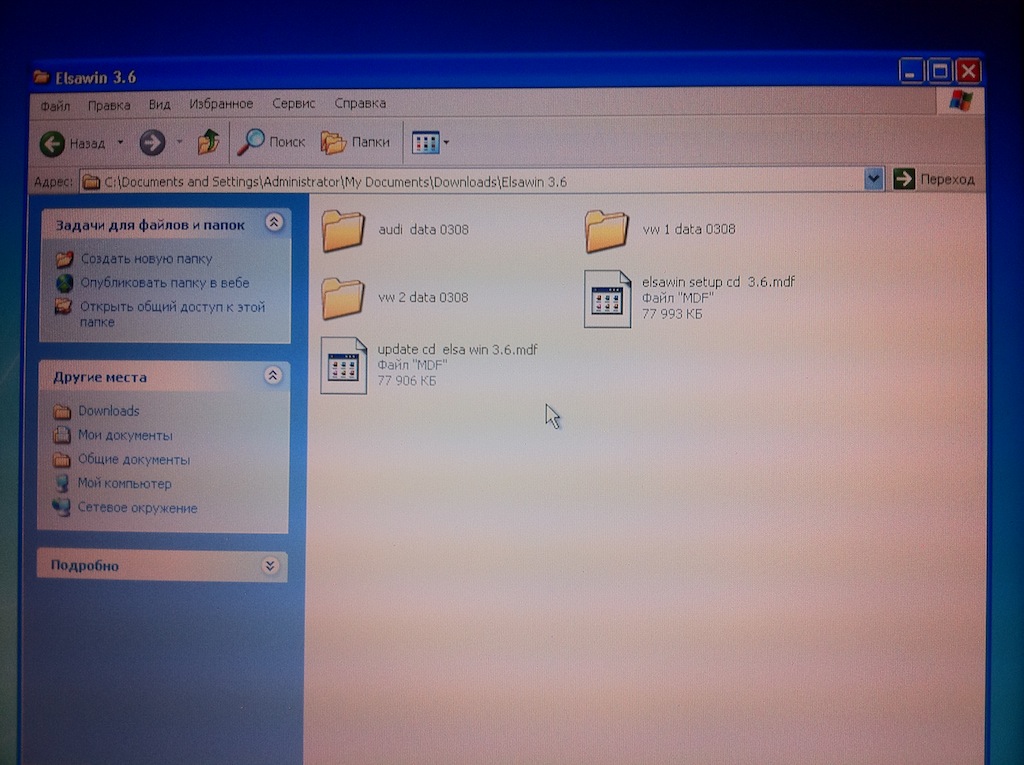
Task: Select the vw 1 data 0308 folder
Action: [x=607, y=231]
